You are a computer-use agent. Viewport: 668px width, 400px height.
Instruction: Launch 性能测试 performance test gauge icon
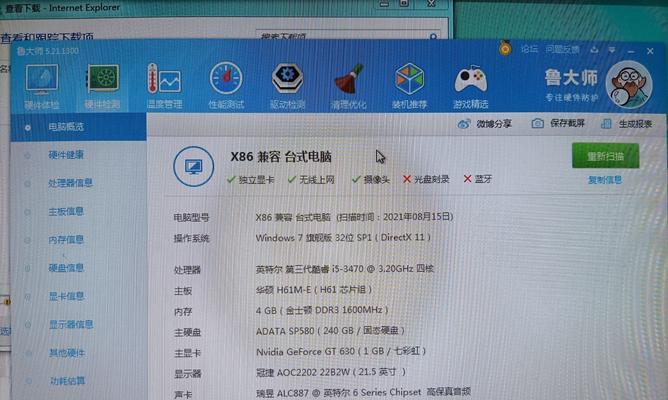point(226,86)
